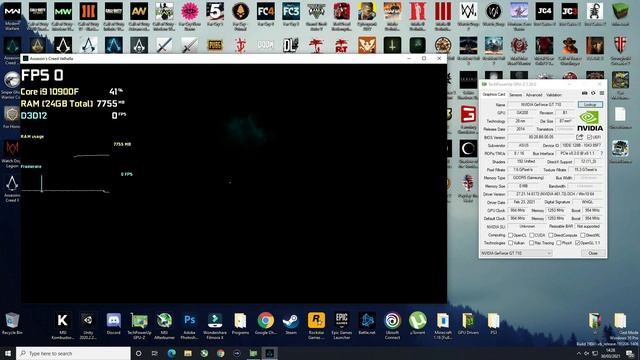The width and height of the screenshot is (640, 360).
Task: Launch Epic Games Launcher shortcut
Action: click(x=341, y=321)
